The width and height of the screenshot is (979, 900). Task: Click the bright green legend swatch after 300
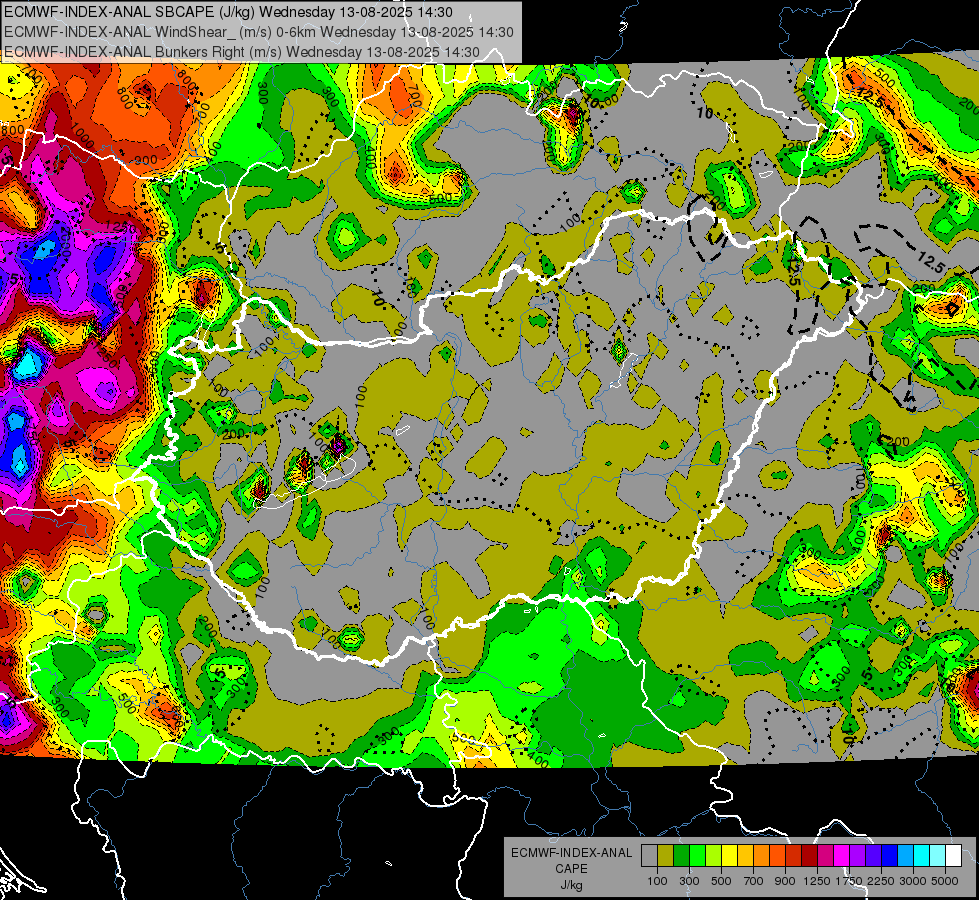697,856
